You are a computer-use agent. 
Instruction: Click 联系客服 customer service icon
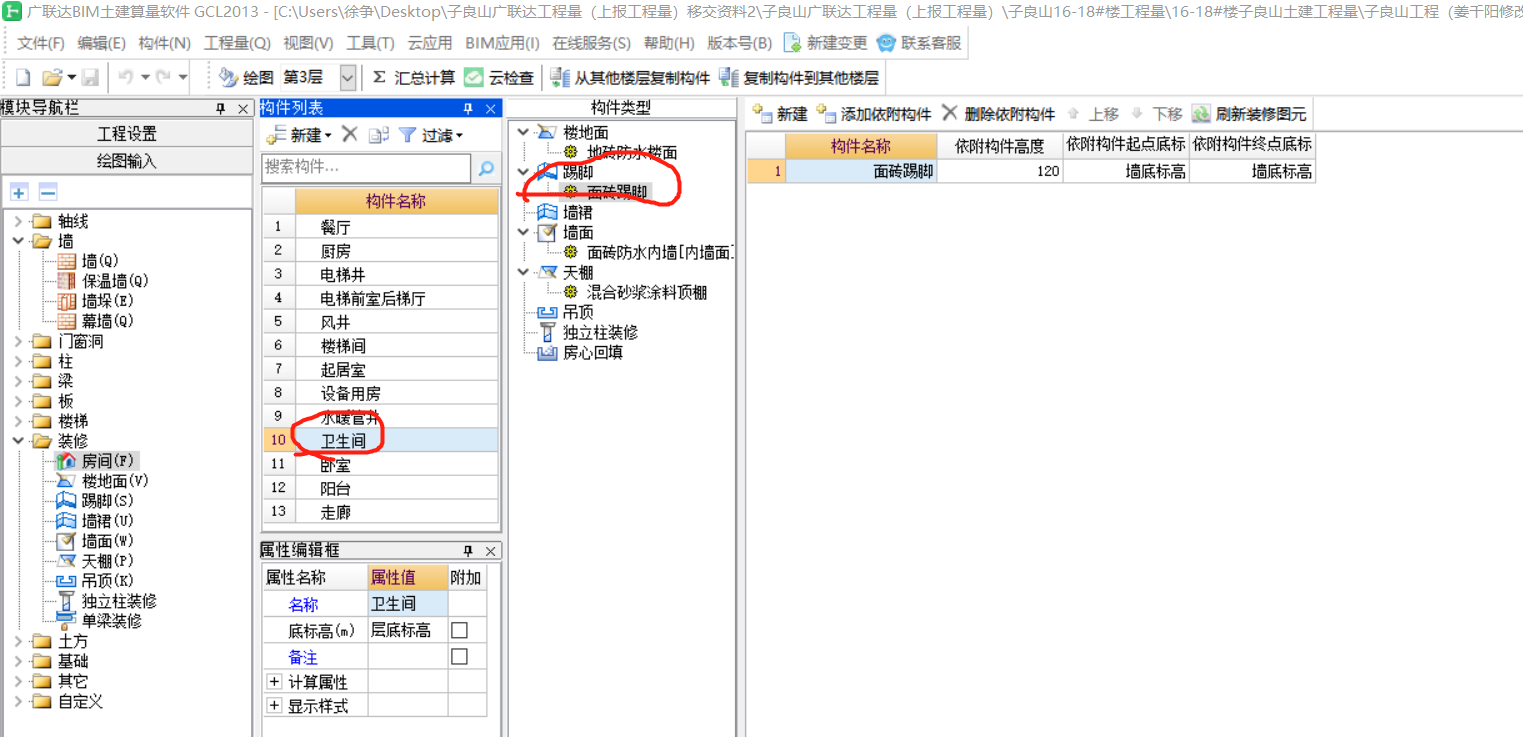(919, 43)
